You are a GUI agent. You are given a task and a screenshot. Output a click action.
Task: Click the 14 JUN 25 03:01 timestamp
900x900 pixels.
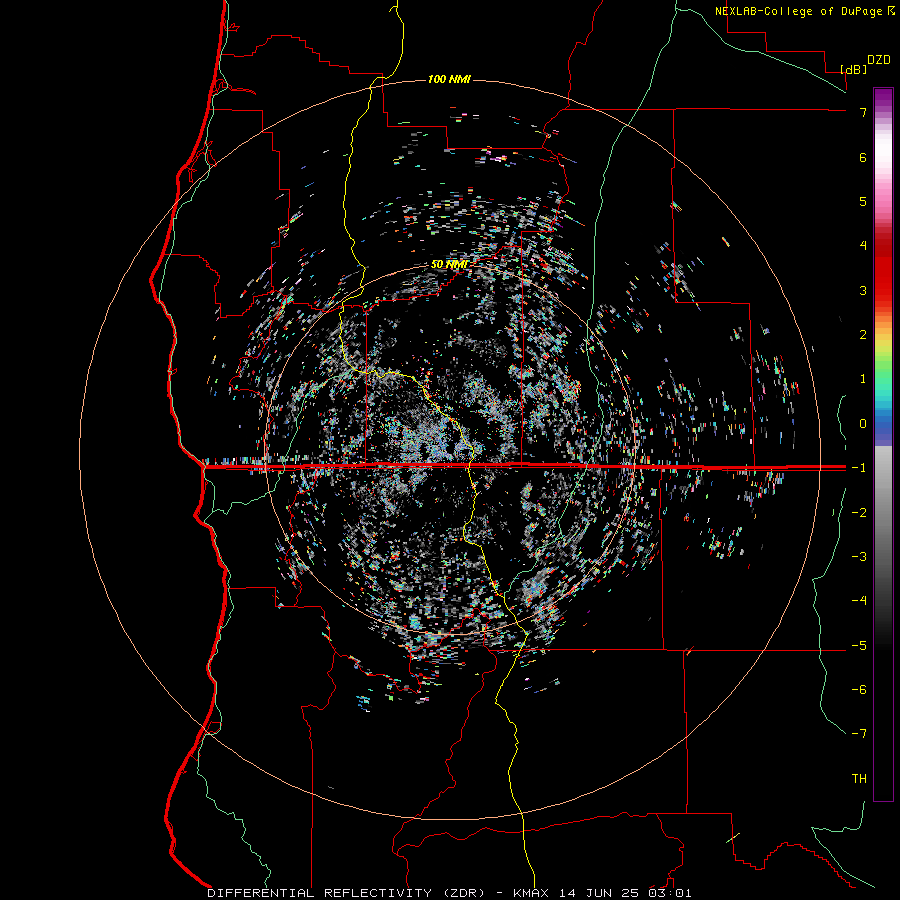624,893
